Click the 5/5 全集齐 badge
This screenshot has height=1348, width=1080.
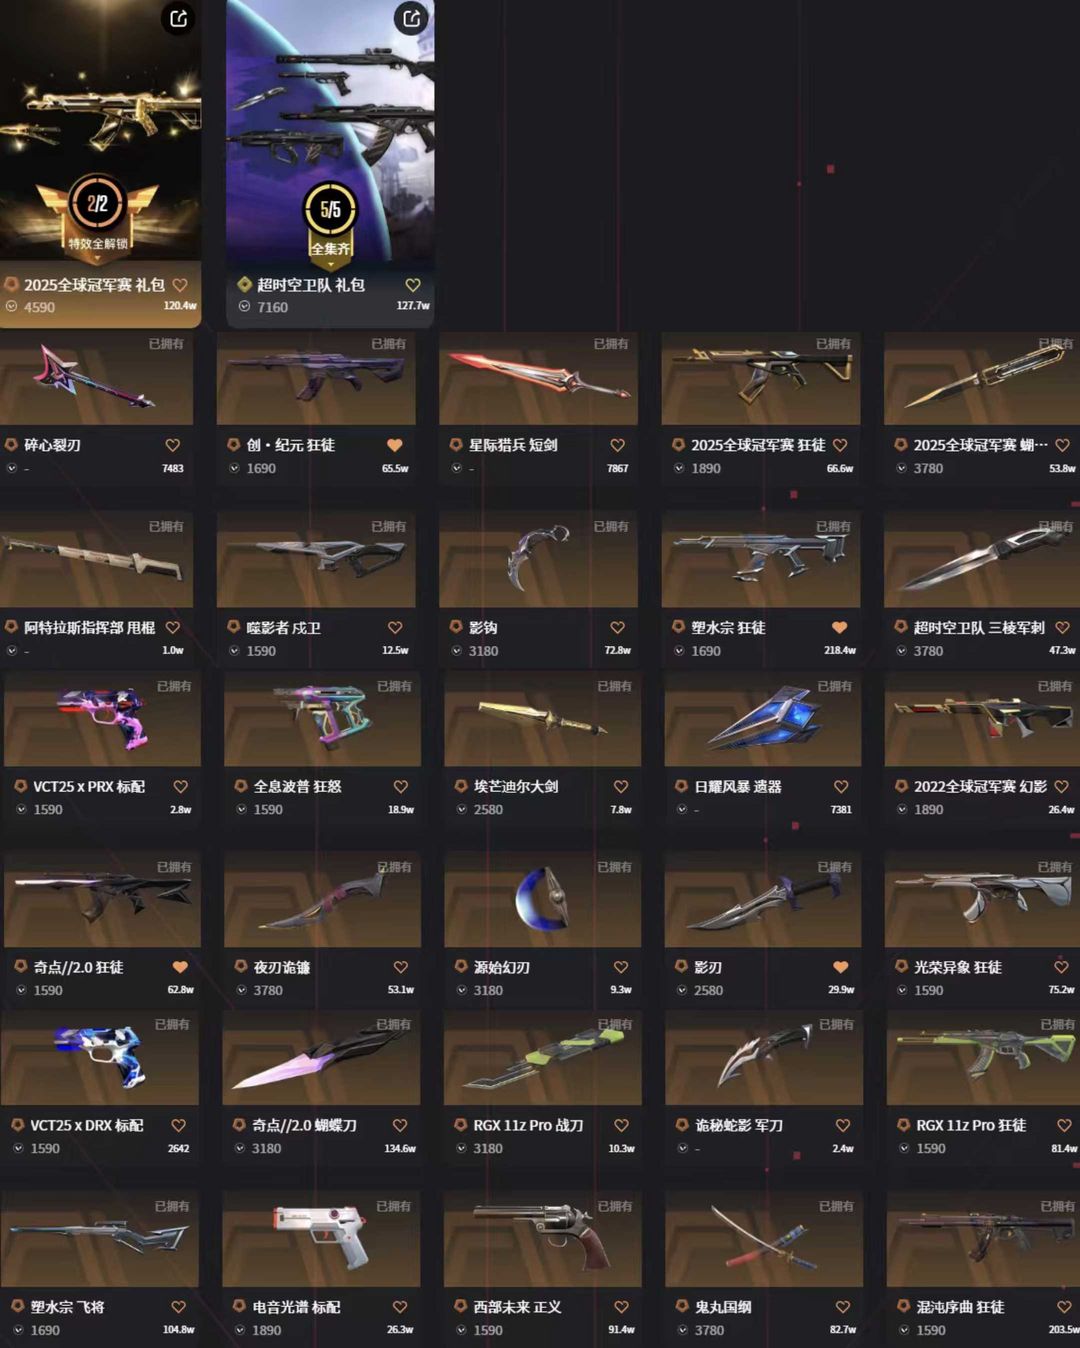coord(330,220)
